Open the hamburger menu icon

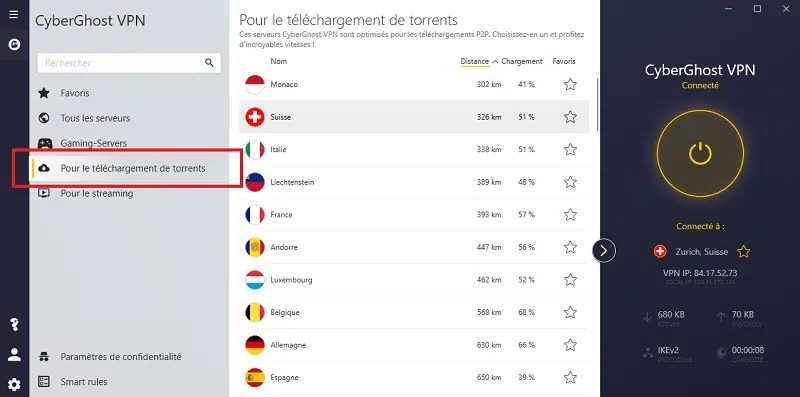tap(14, 14)
